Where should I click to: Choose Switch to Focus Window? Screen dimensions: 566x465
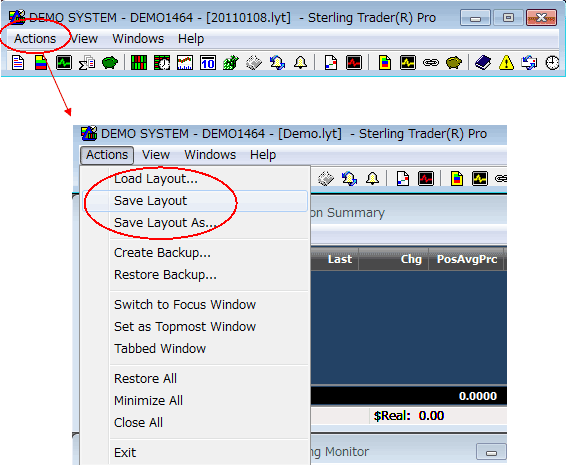195,305
